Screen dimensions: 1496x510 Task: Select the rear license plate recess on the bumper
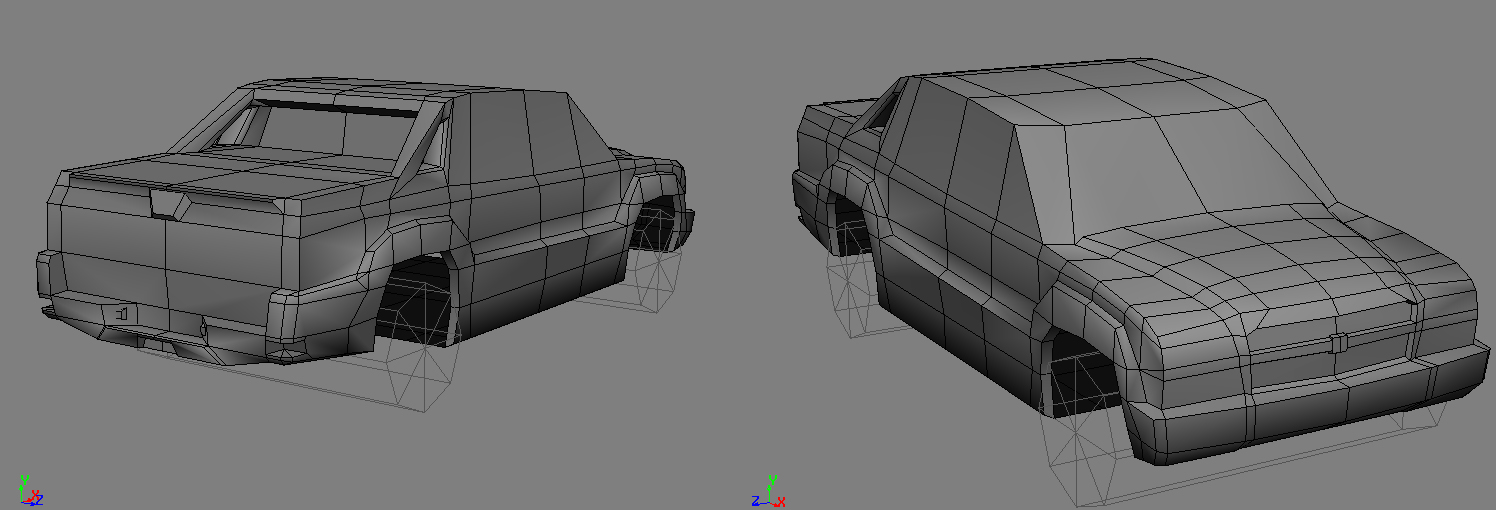[x=121, y=314]
